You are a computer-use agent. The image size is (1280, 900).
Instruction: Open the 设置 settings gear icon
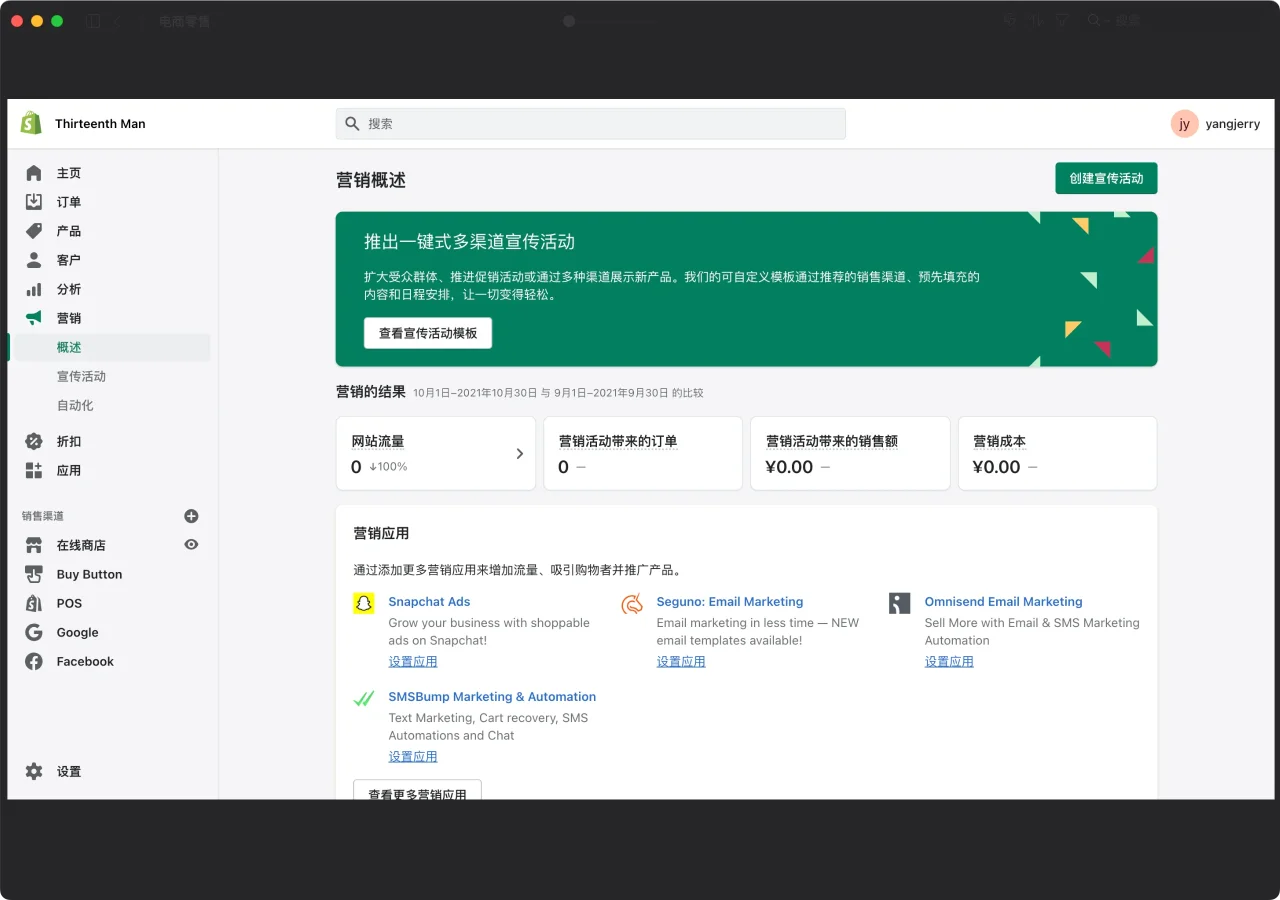tap(34, 771)
